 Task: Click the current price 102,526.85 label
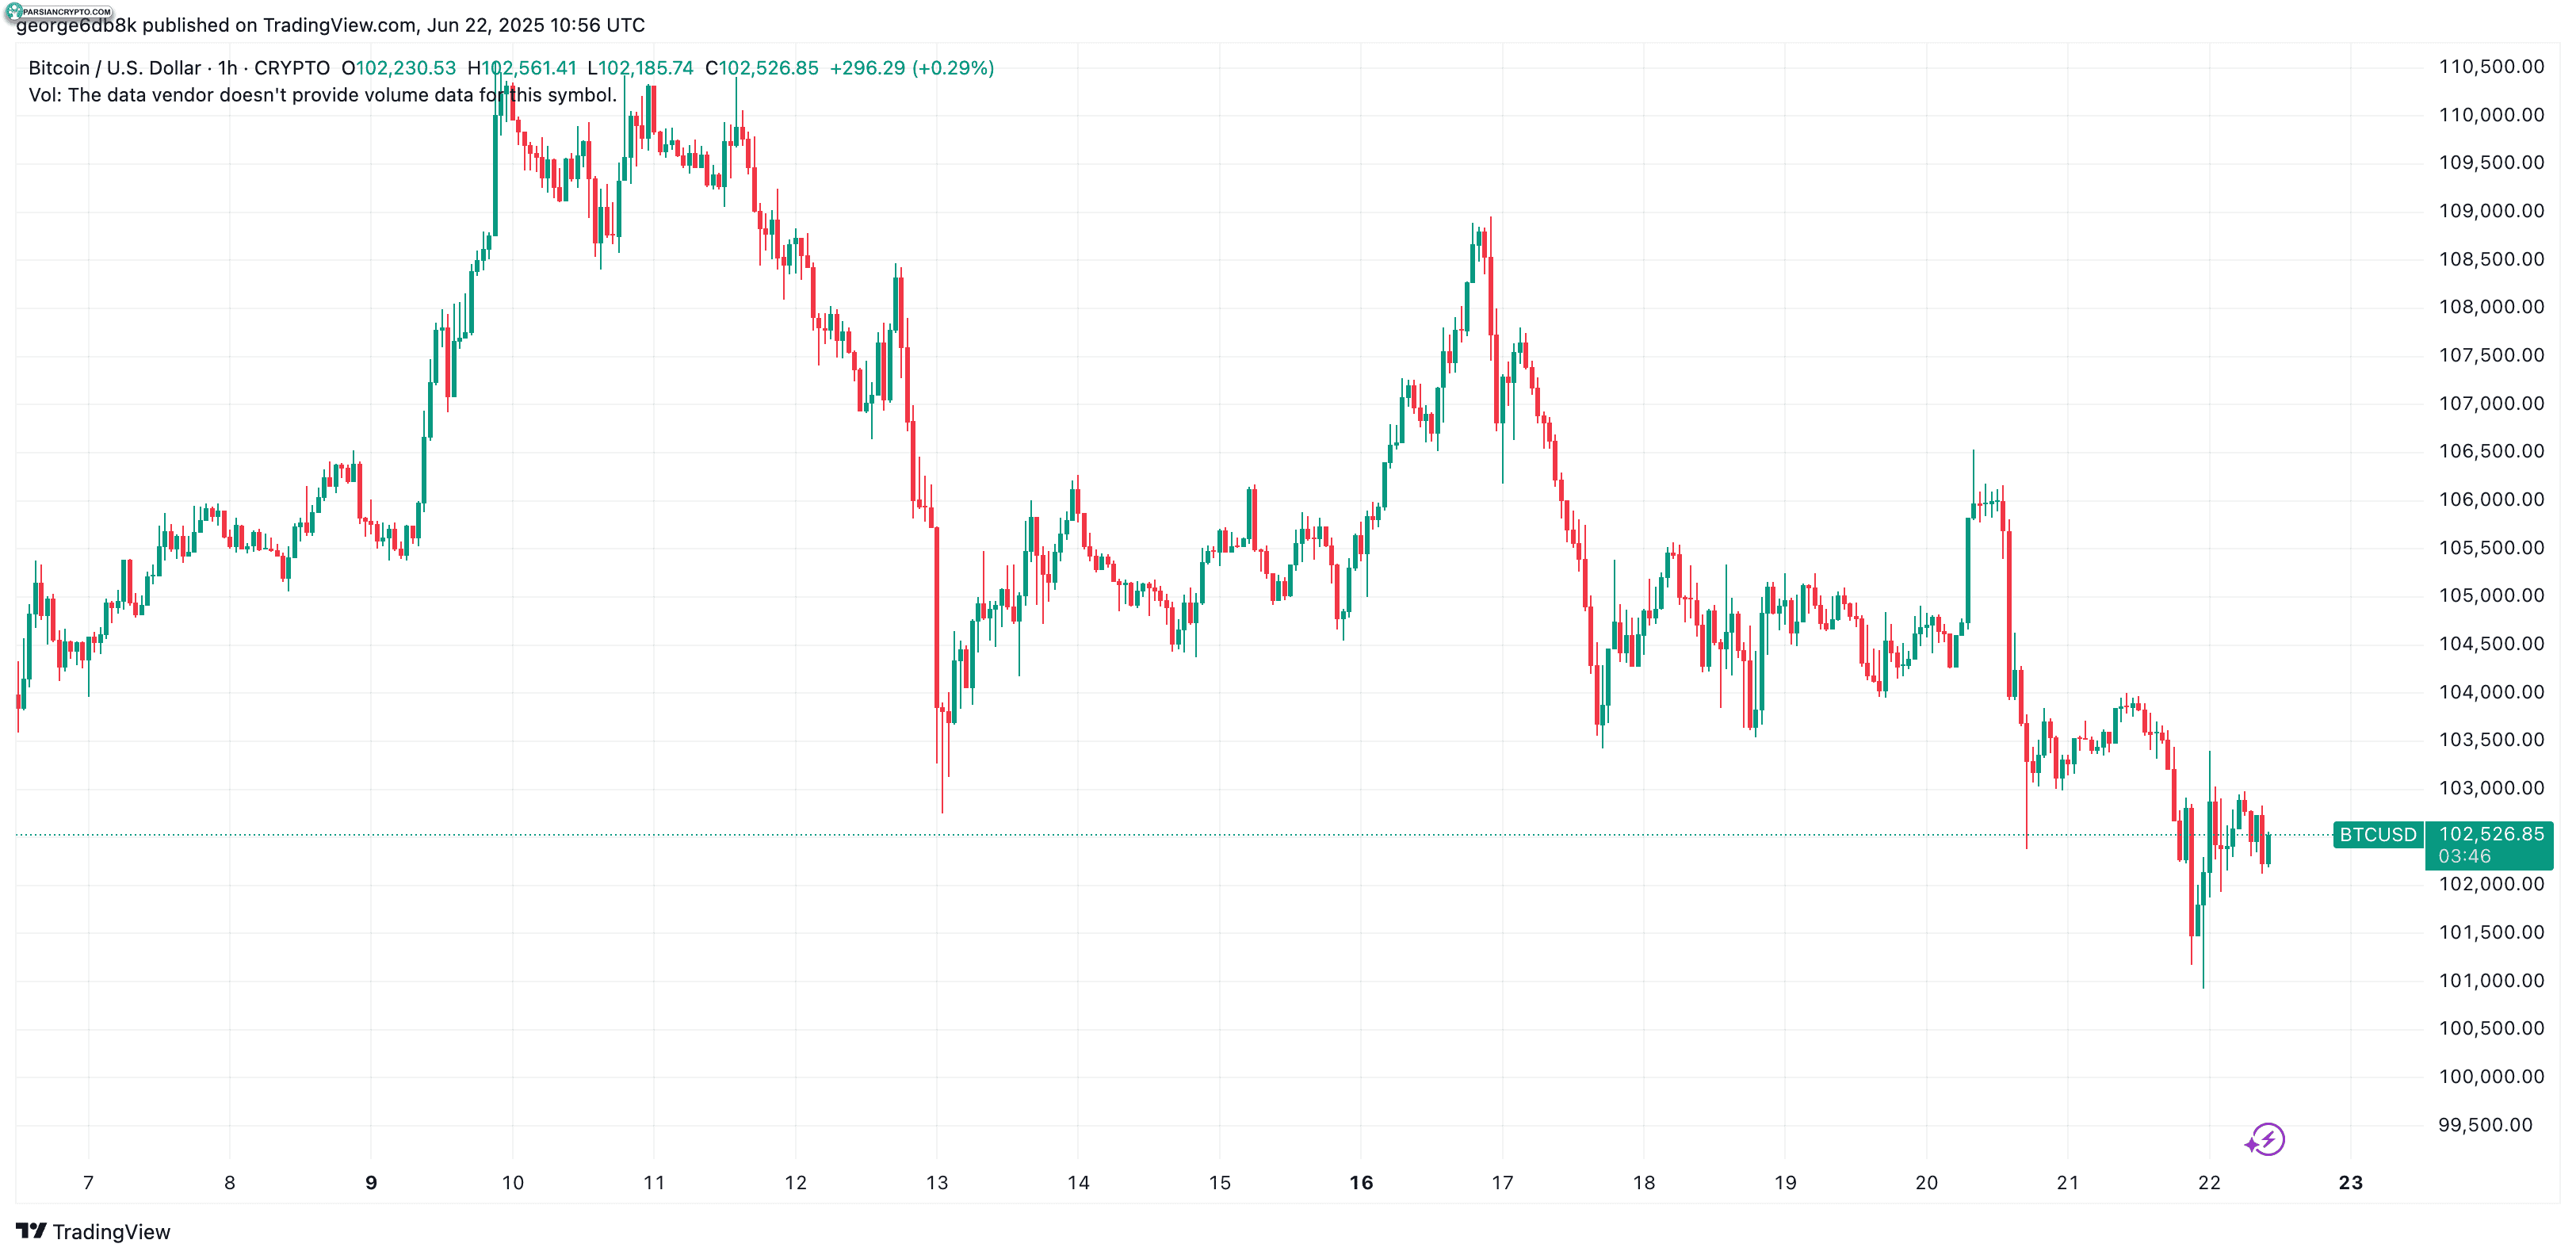[x=2490, y=834]
